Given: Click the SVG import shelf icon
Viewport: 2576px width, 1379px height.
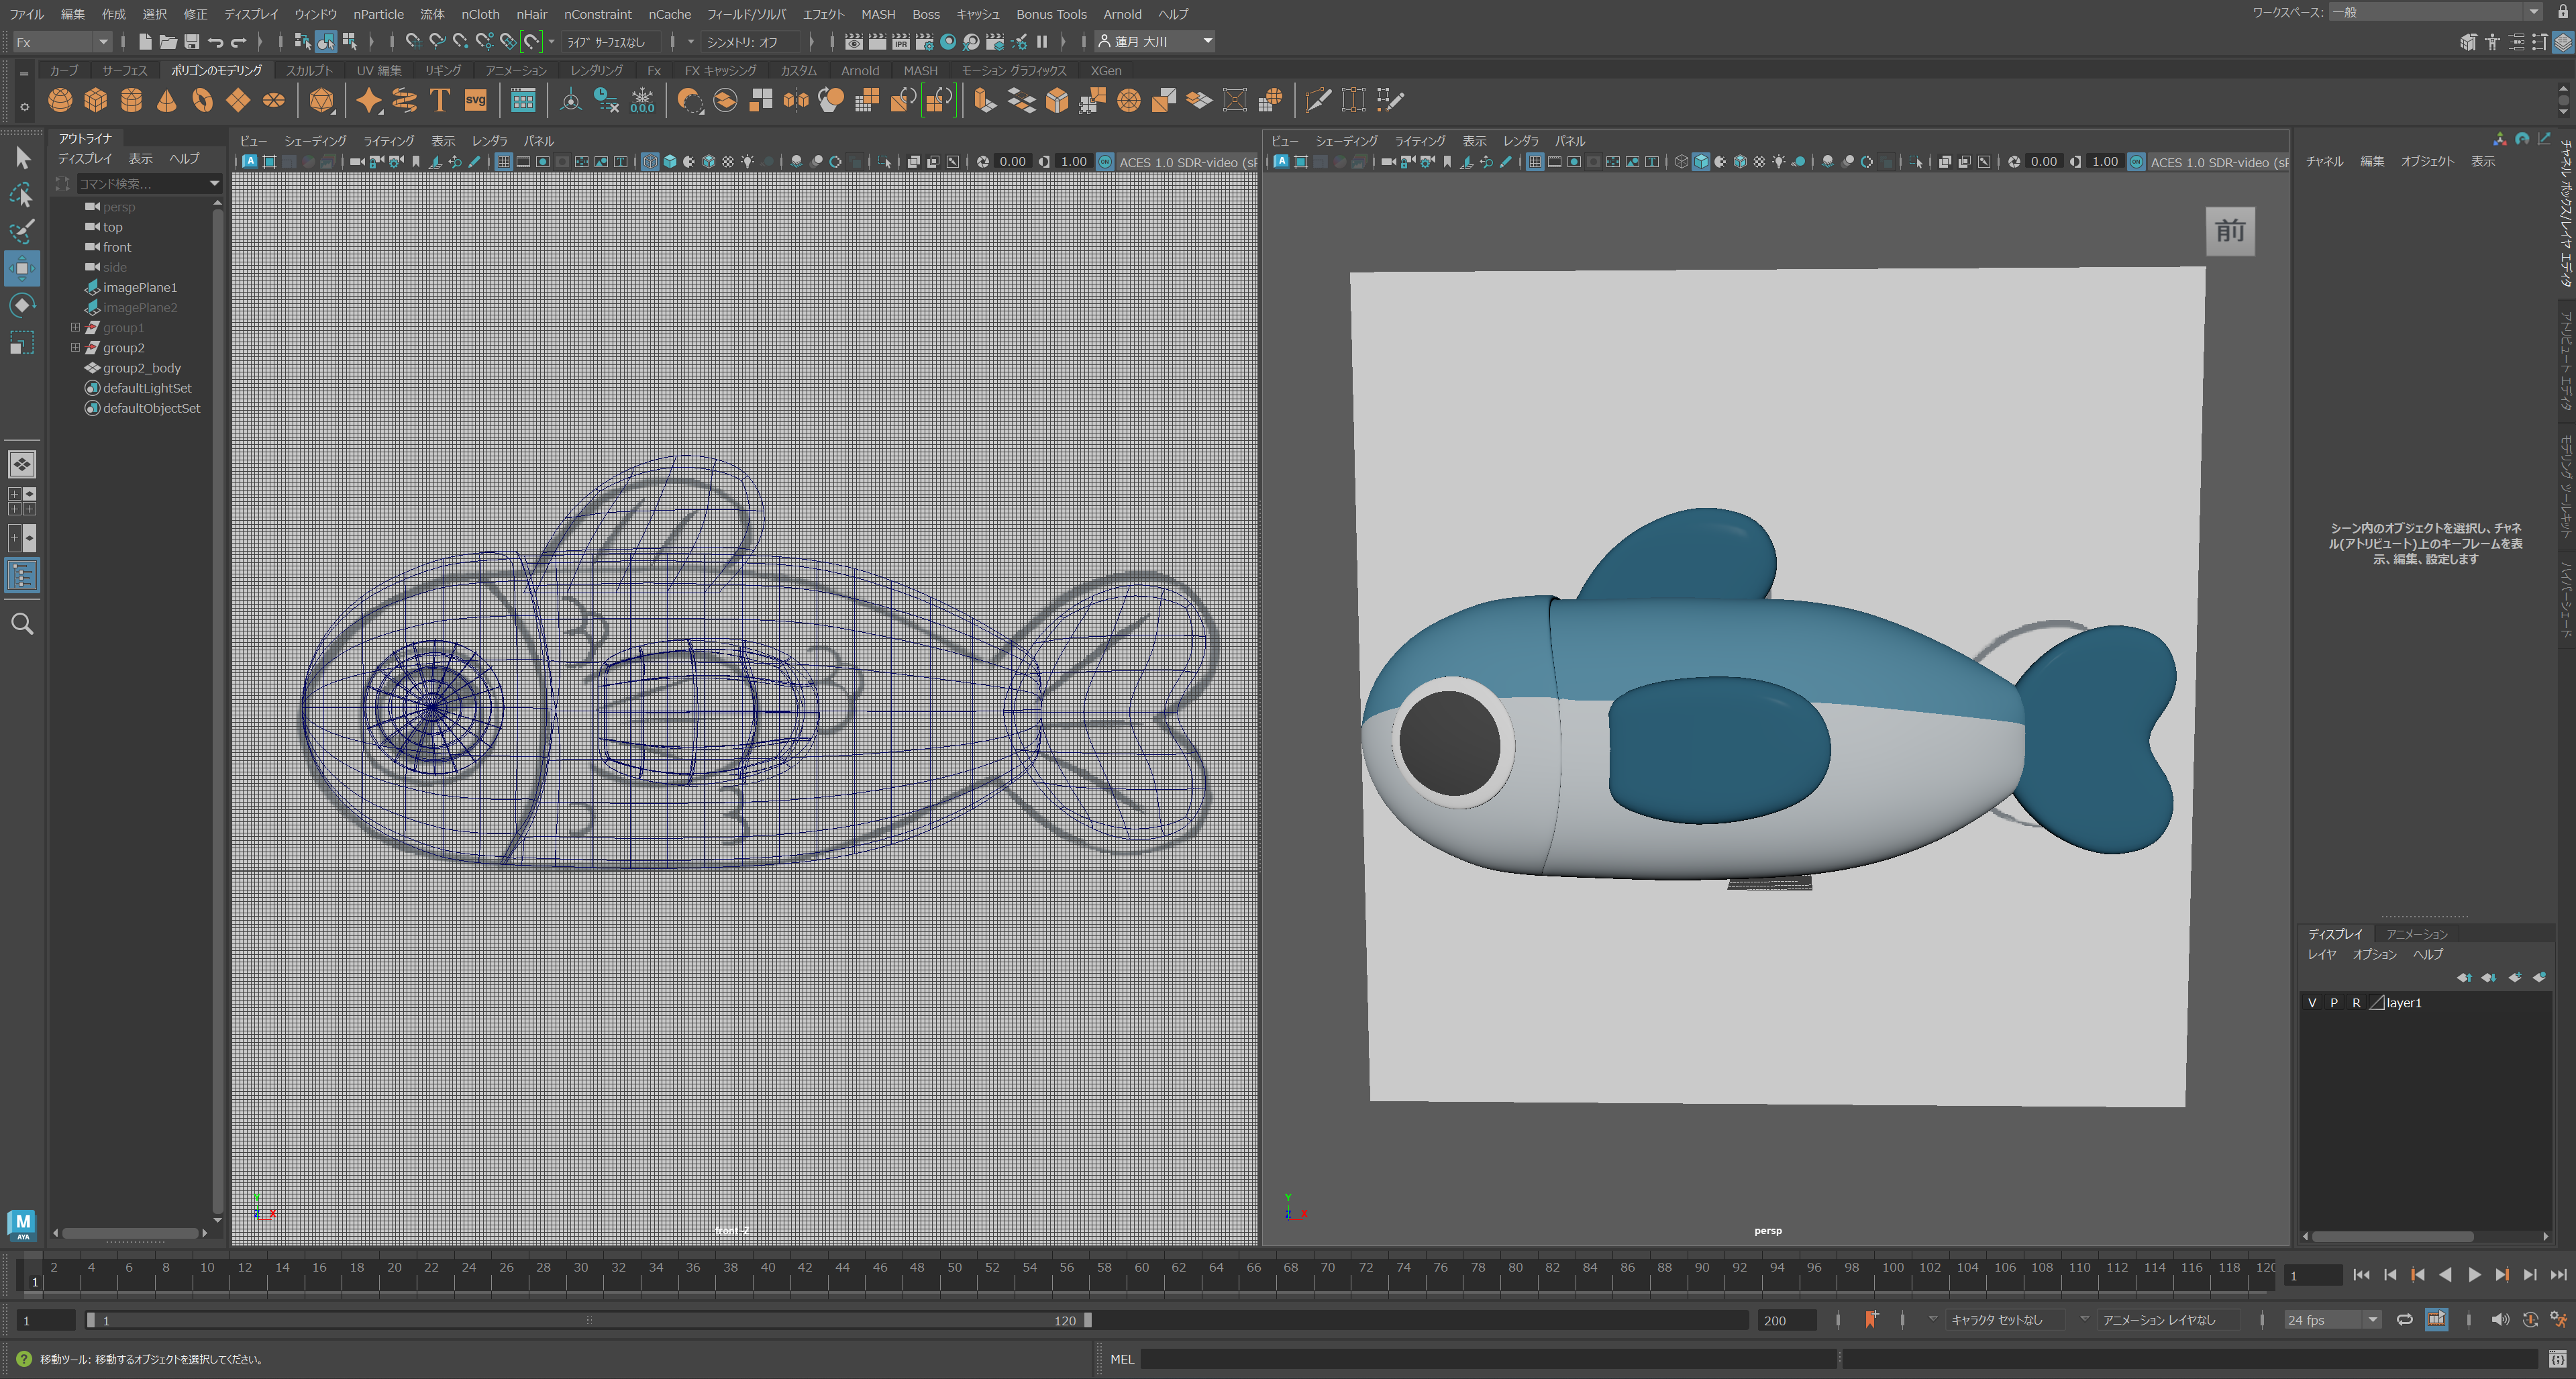Looking at the screenshot, I should point(476,100).
